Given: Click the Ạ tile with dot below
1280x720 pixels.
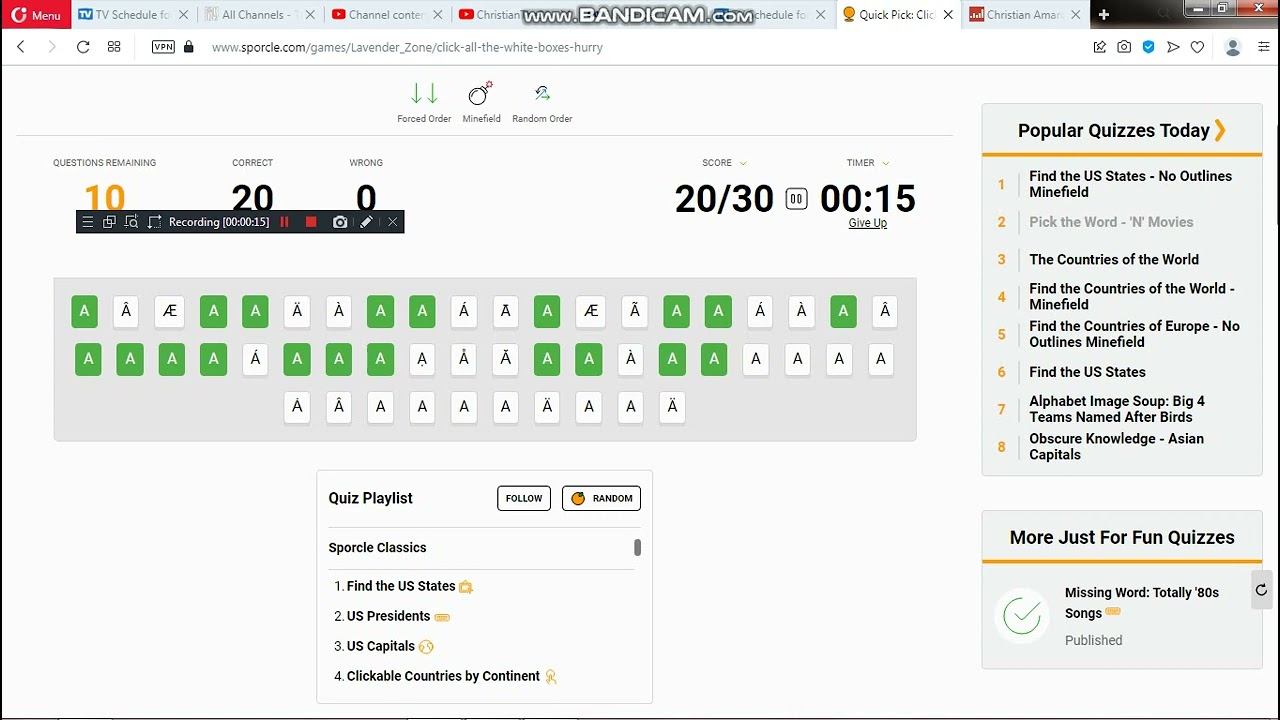Looking at the screenshot, I should pyautogui.click(x=422, y=359).
